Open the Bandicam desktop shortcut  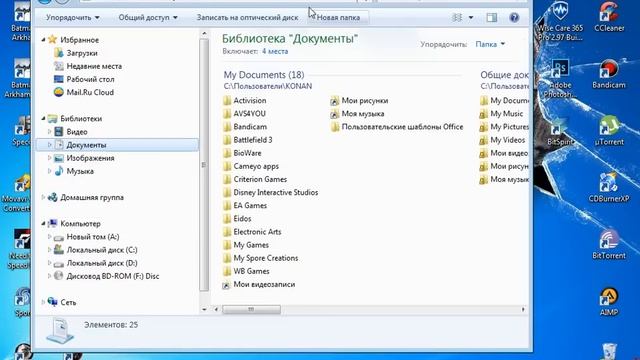[x=609, y=74]
